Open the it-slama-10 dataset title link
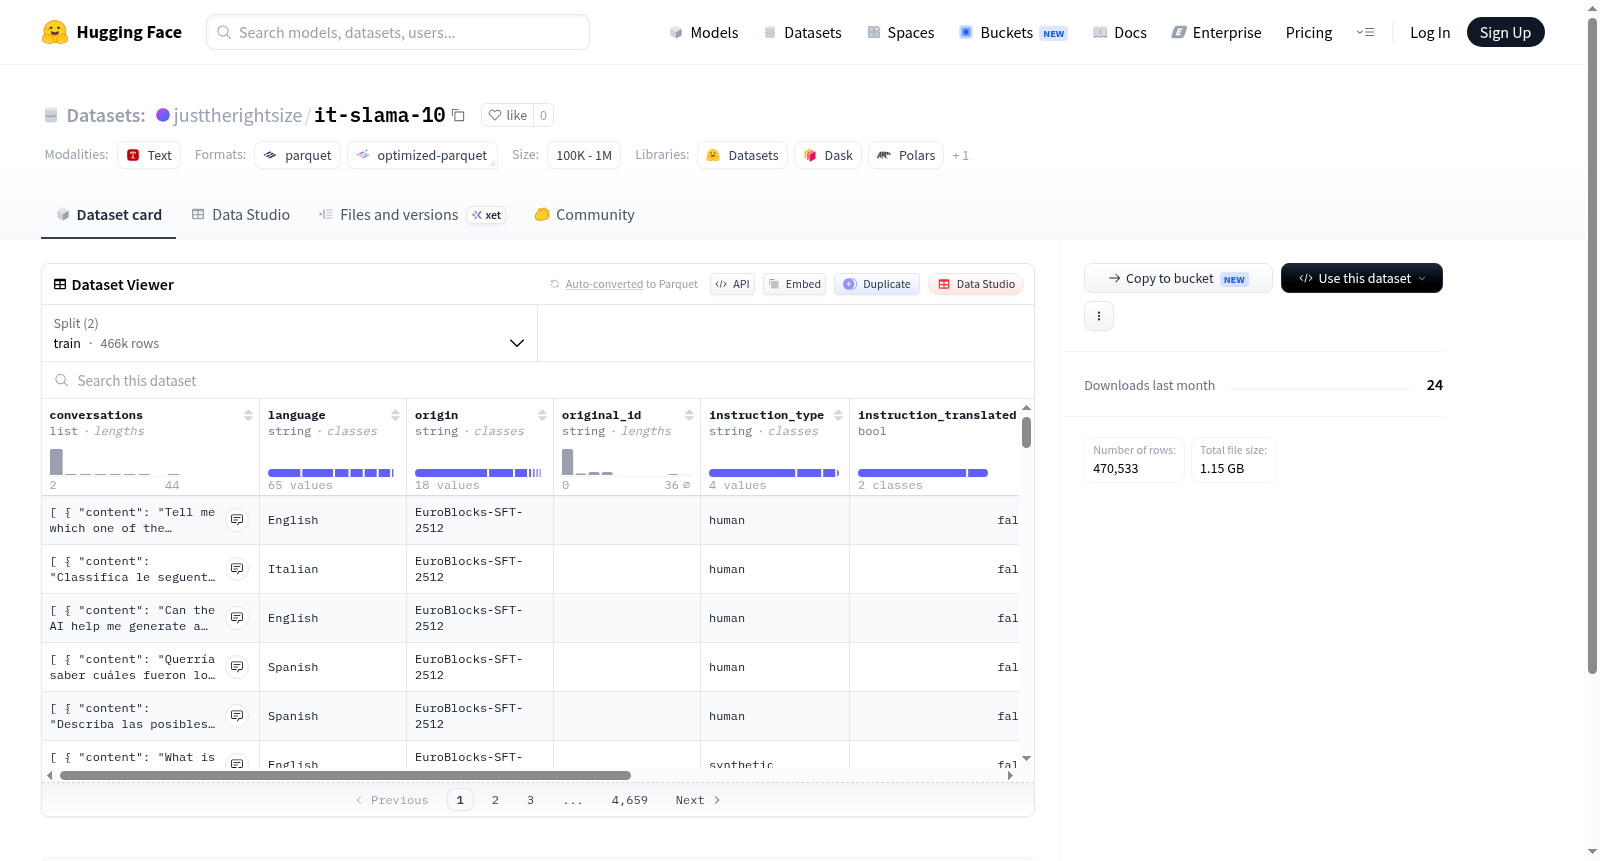Viewport: 1600px width, 861px height. coord(380,115)
